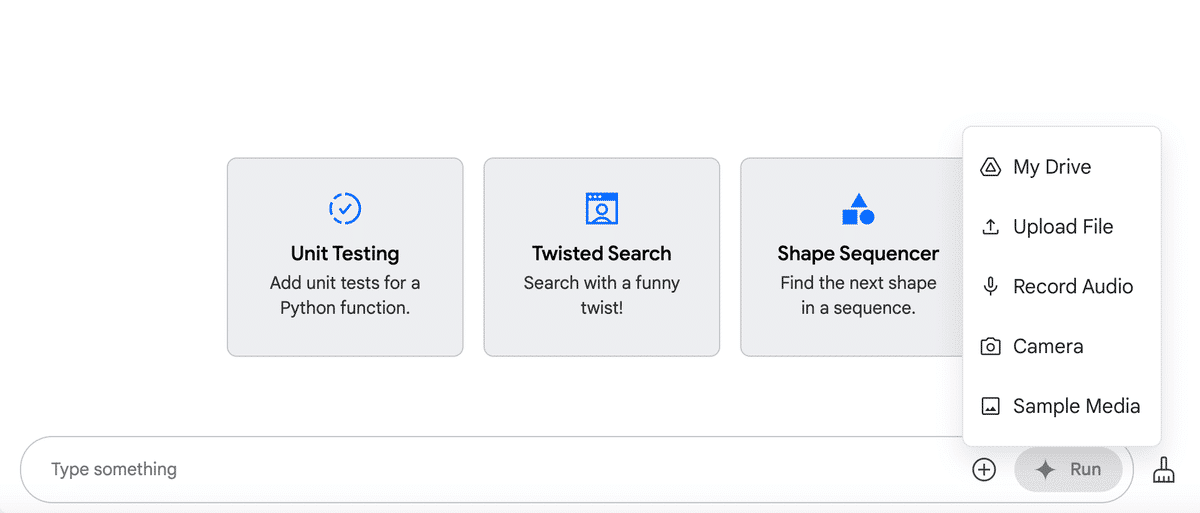Image resolution: width=1200 pixels, height=513 pixels.
Task: Click the Sample Media image icon
Action: [990, 407]
